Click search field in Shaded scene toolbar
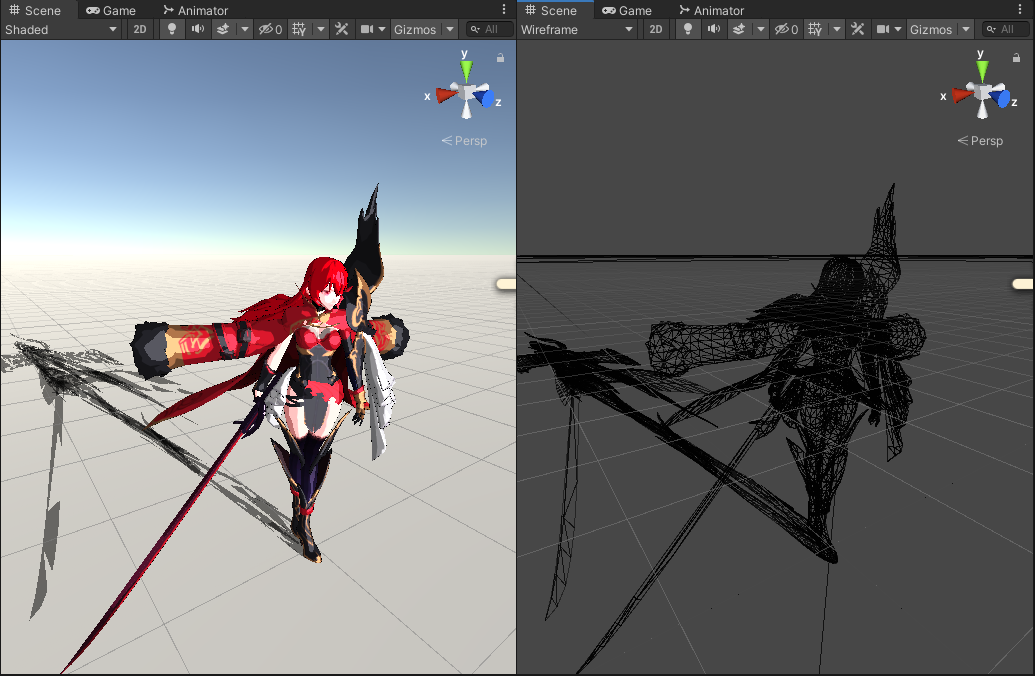The width and height of the screenshot is (1035, 676). tap(489, 29)
